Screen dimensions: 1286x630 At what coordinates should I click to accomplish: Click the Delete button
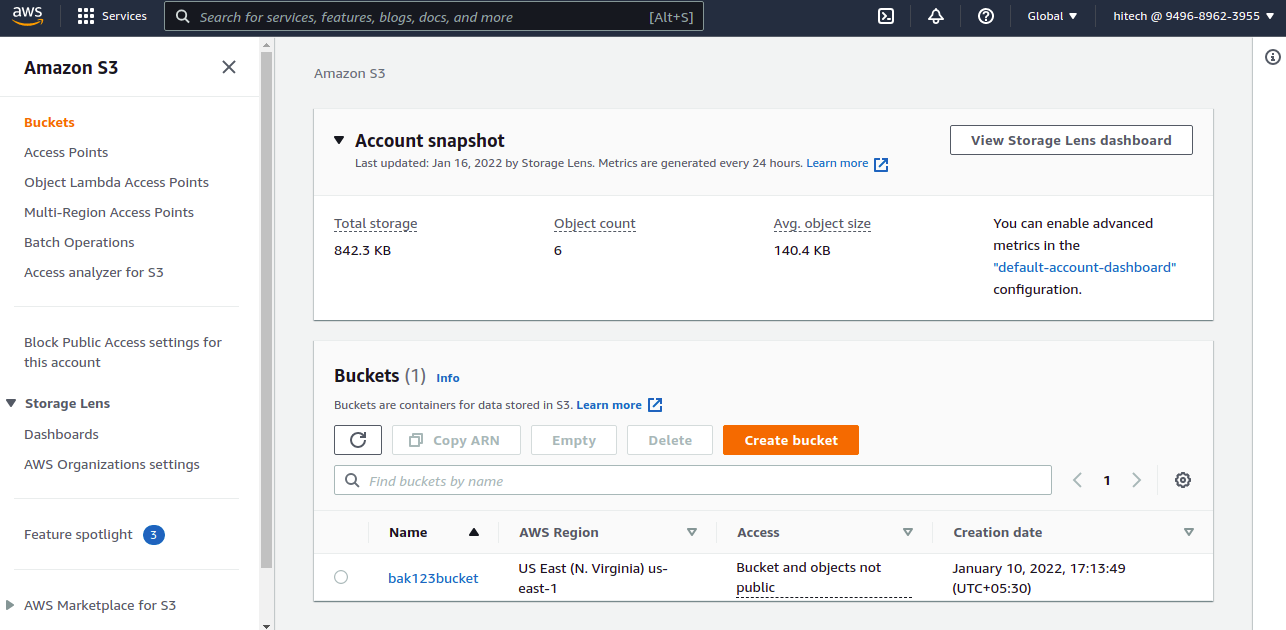click(670, 440)
